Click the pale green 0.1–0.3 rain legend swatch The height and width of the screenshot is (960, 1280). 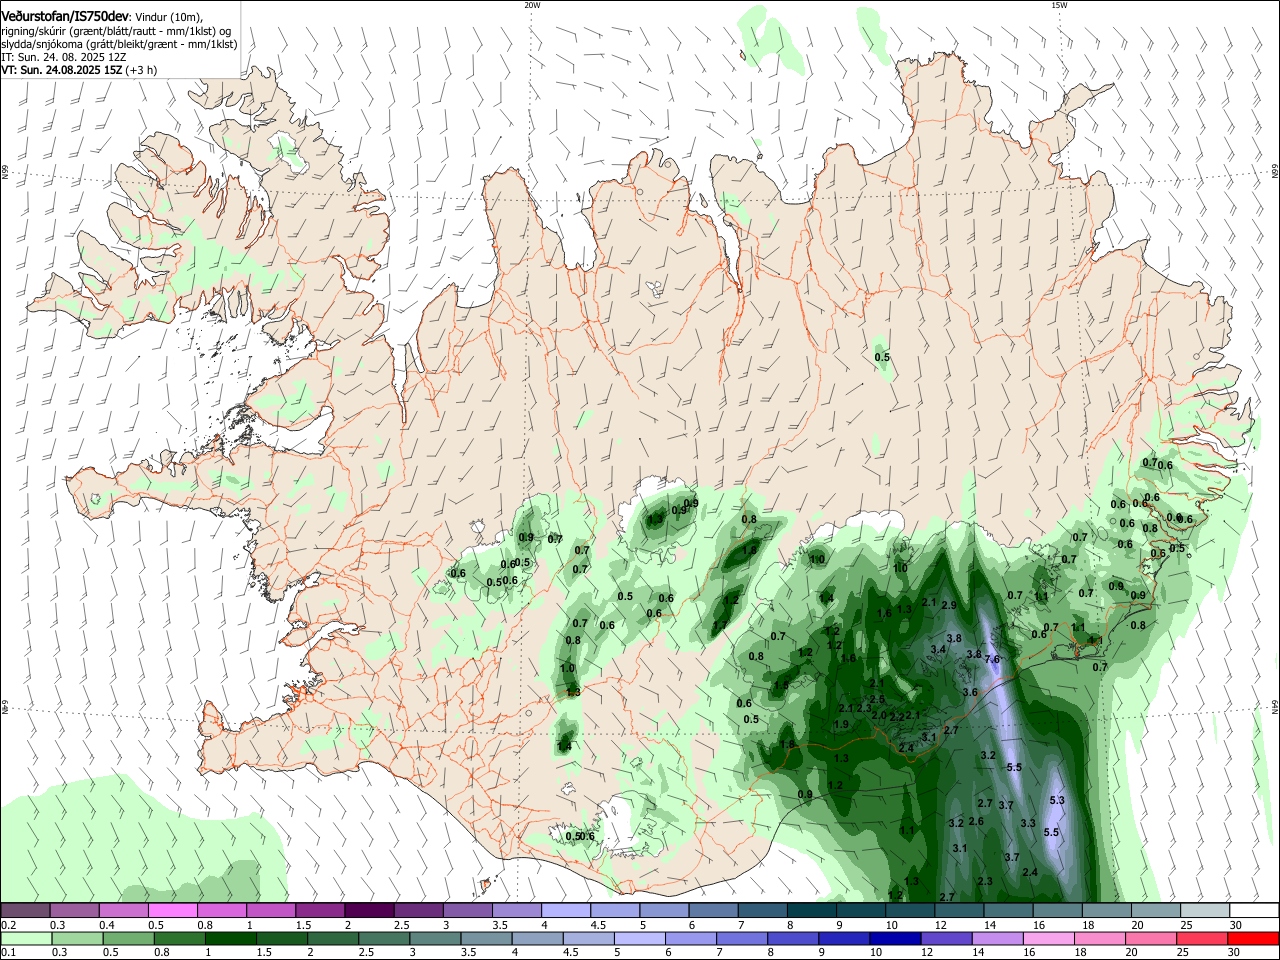click(26, 939)
